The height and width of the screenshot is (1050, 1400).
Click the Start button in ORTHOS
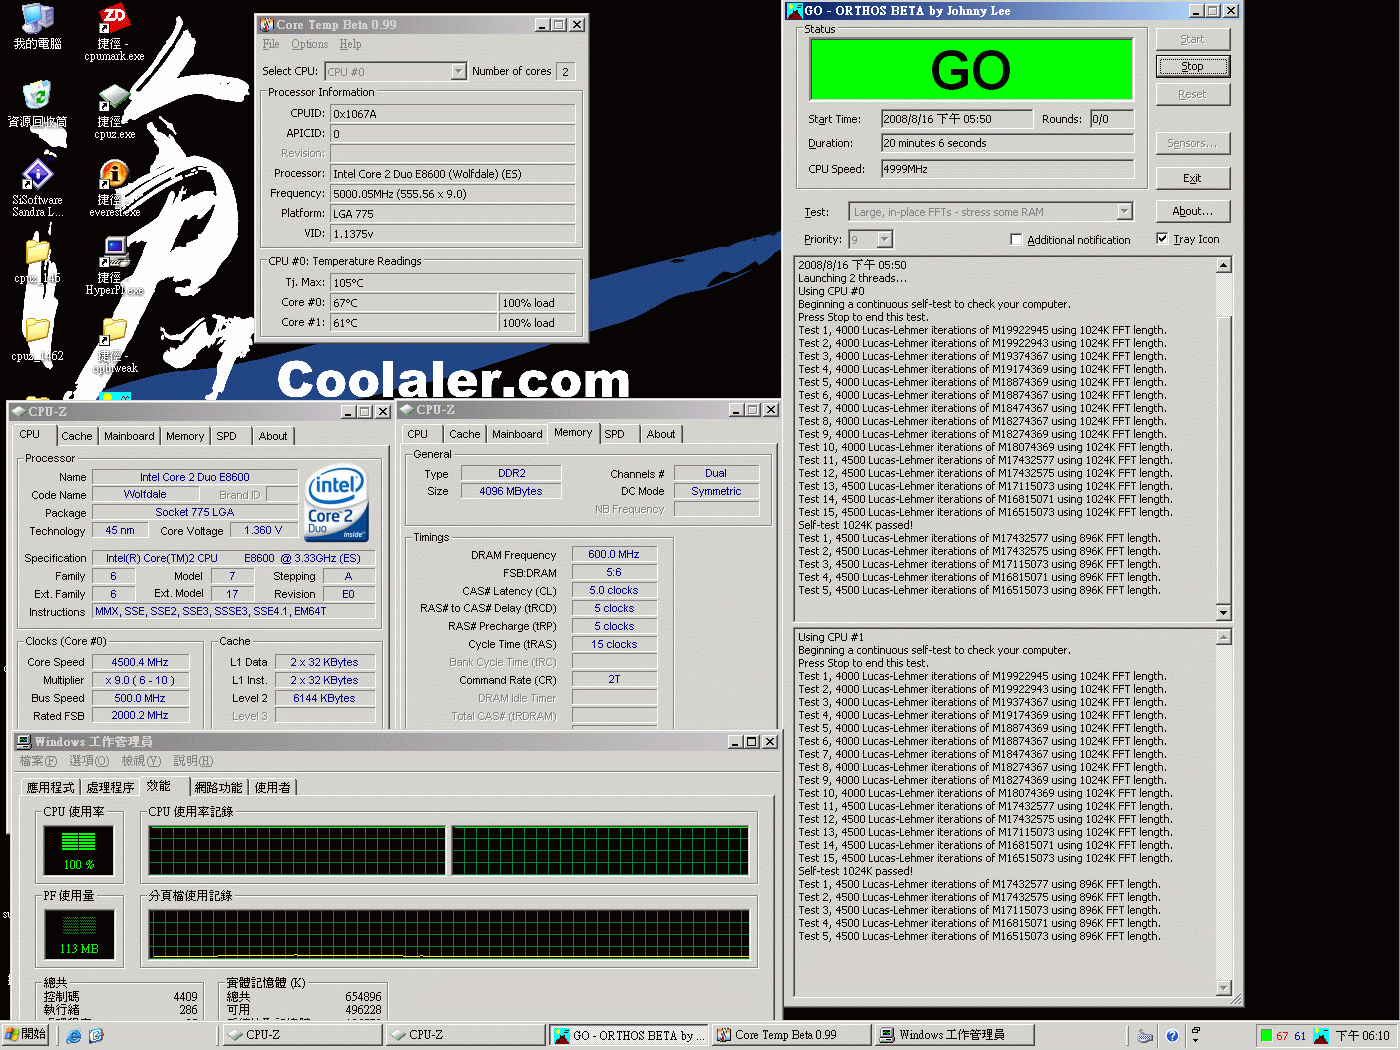[x=1192, y=39]
